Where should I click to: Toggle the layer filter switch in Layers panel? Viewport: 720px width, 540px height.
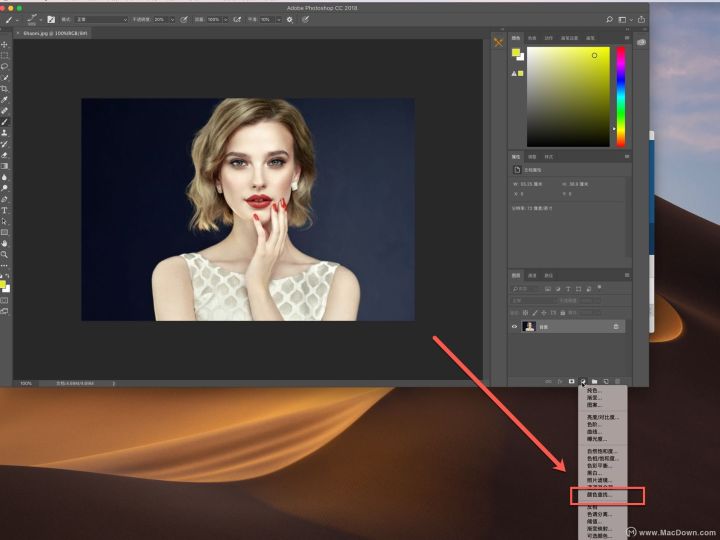599,288
